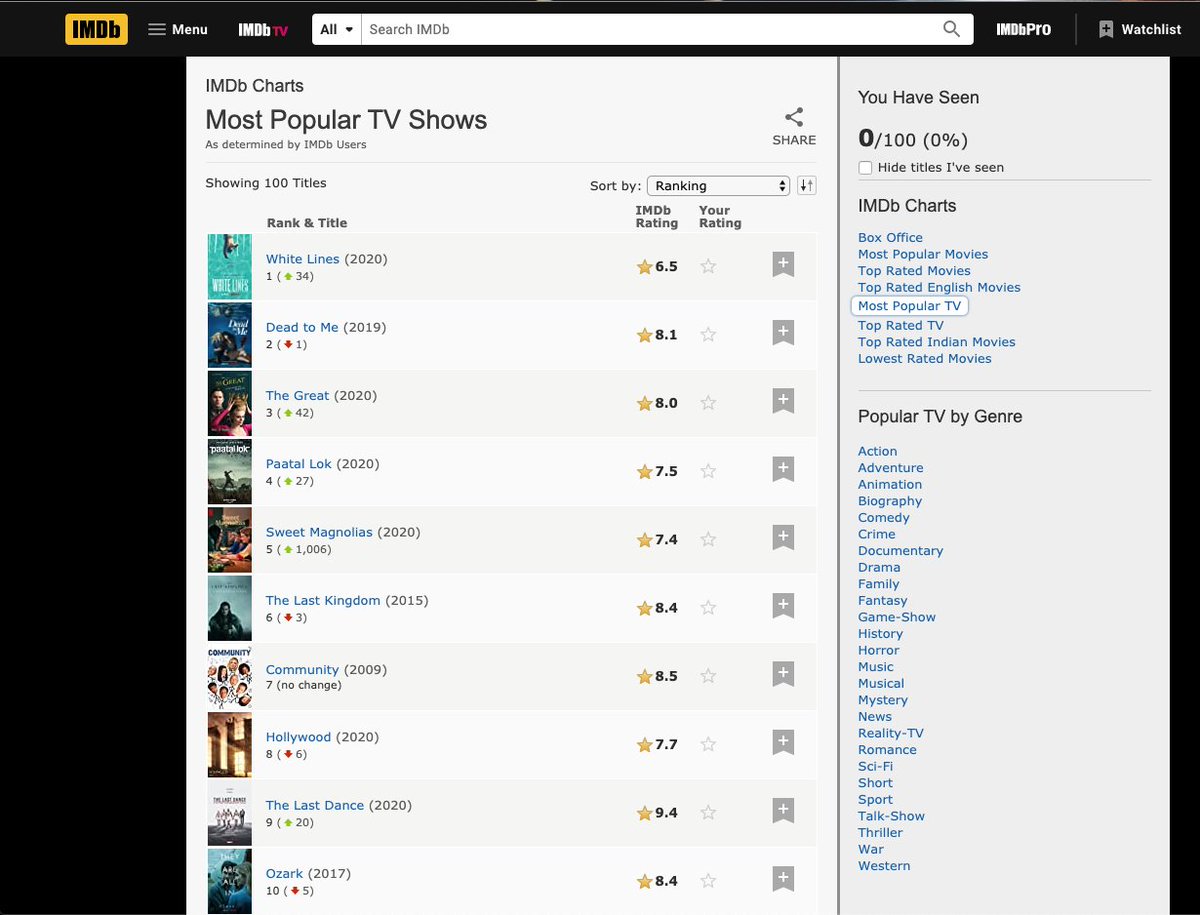Rate The Last Dance with the star
The height and width of the screenshot is (915, 1200).
pos(708,812)
